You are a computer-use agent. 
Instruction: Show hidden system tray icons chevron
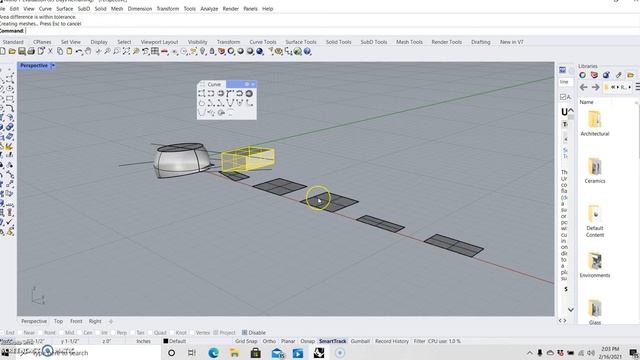point(529,353)
